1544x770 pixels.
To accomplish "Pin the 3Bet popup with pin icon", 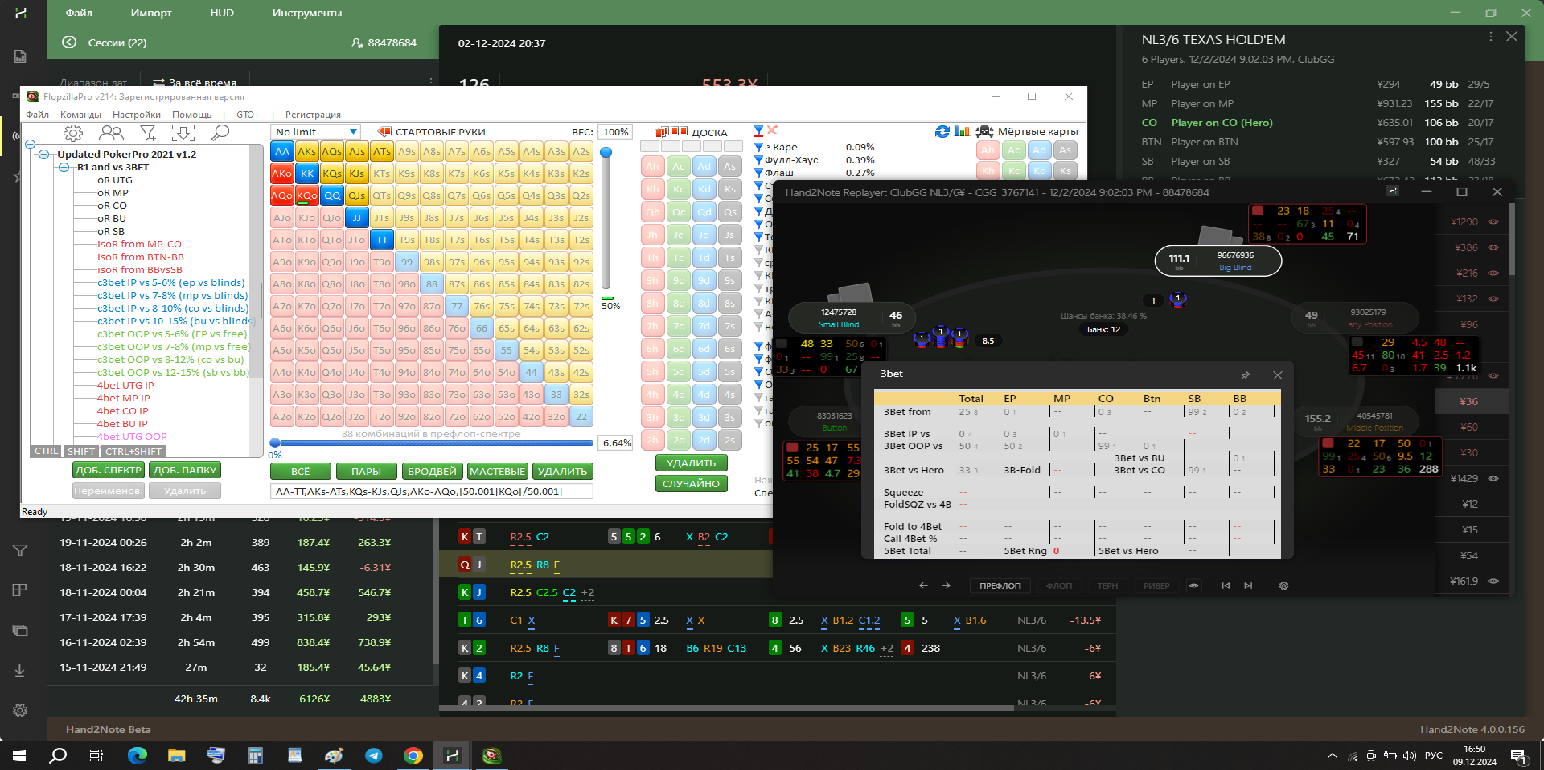I will (1246, 375).
